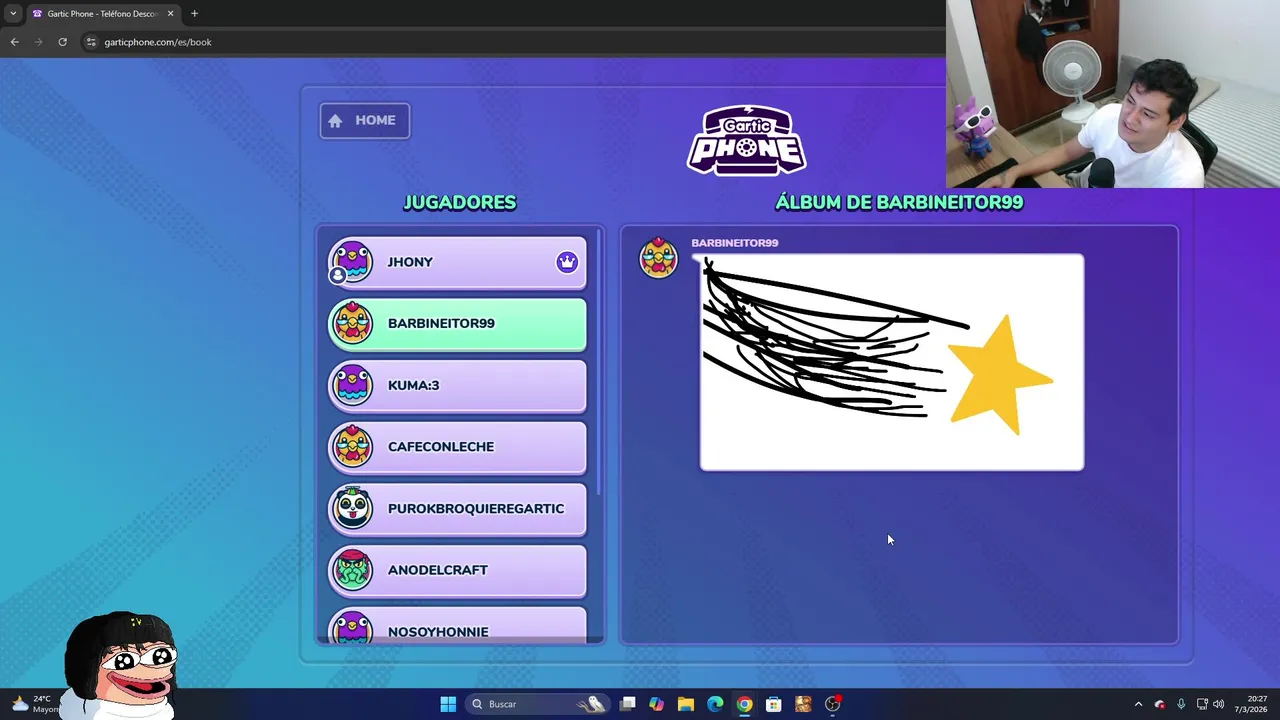Click the house icon in HOME button
The height and width of the screenshot is (720, 1280).
tap(335, 121)
